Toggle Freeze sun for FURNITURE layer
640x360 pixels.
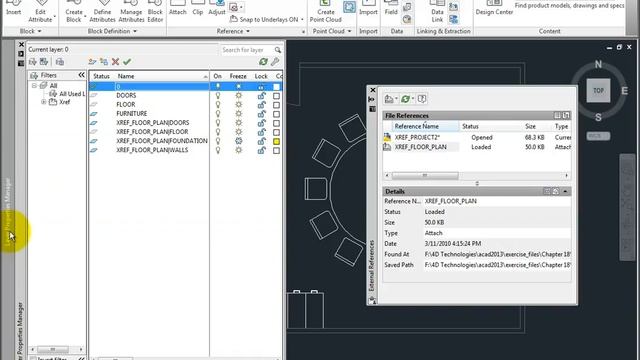tap(238, 113)
